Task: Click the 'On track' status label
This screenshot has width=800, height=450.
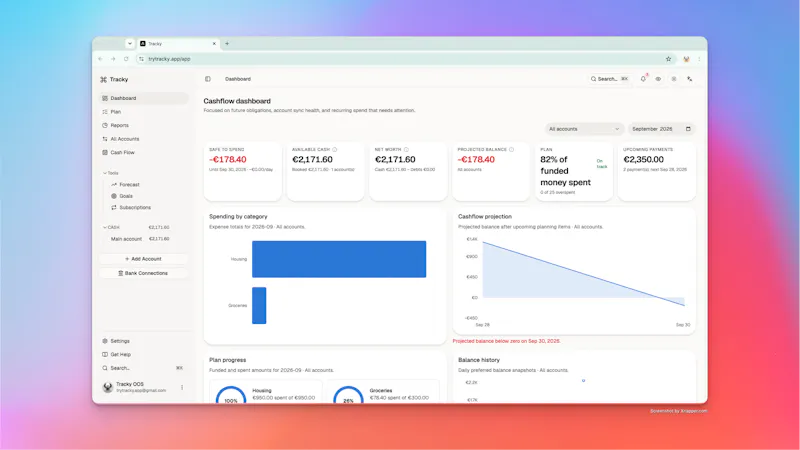Action: [602, 164]
